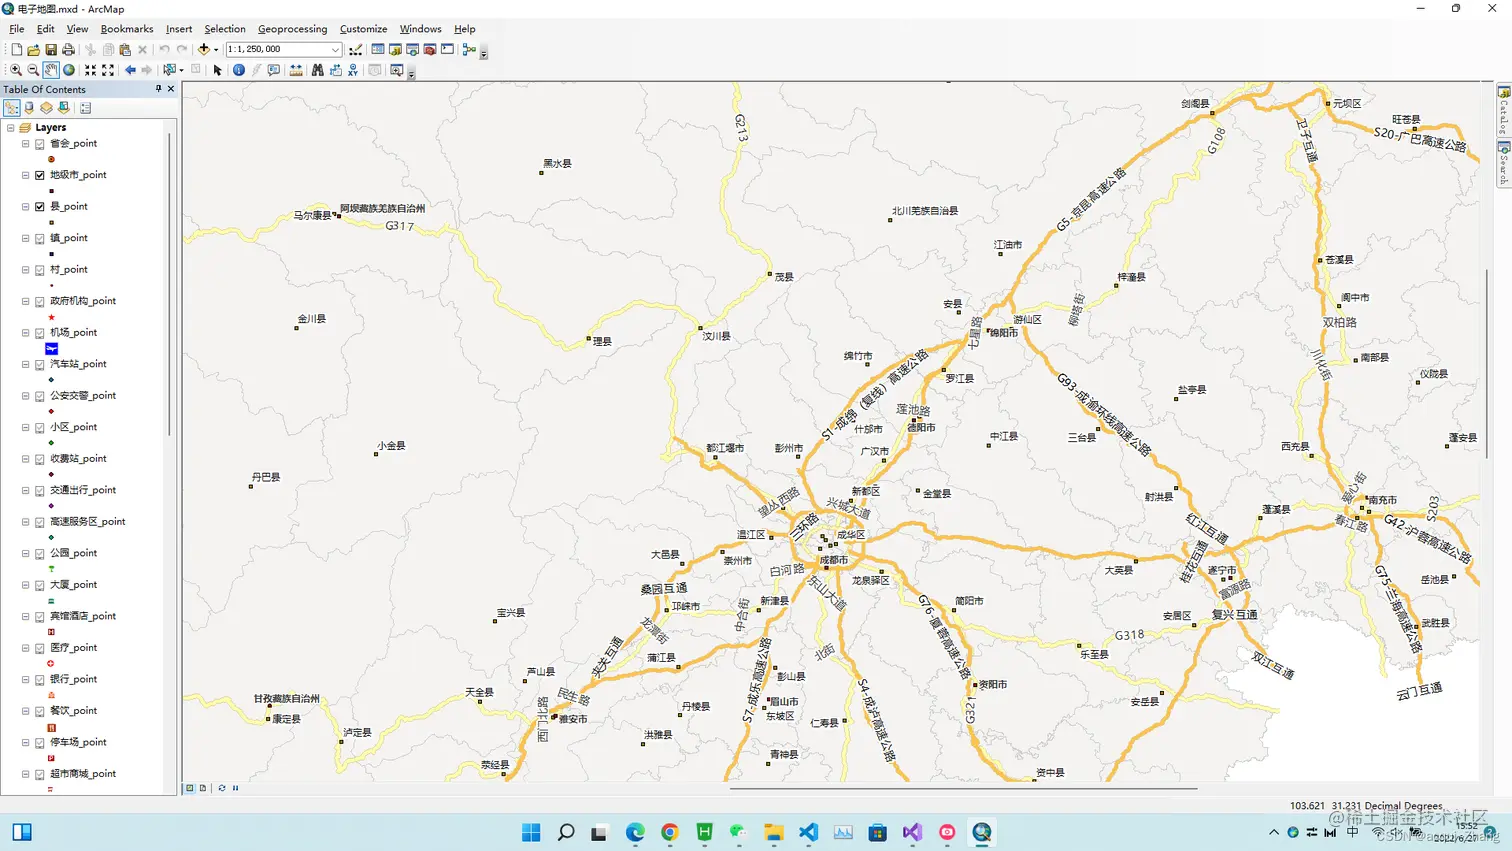Open the Find binoculars tool
The image size is (1512, 851).
pos(317,70)
